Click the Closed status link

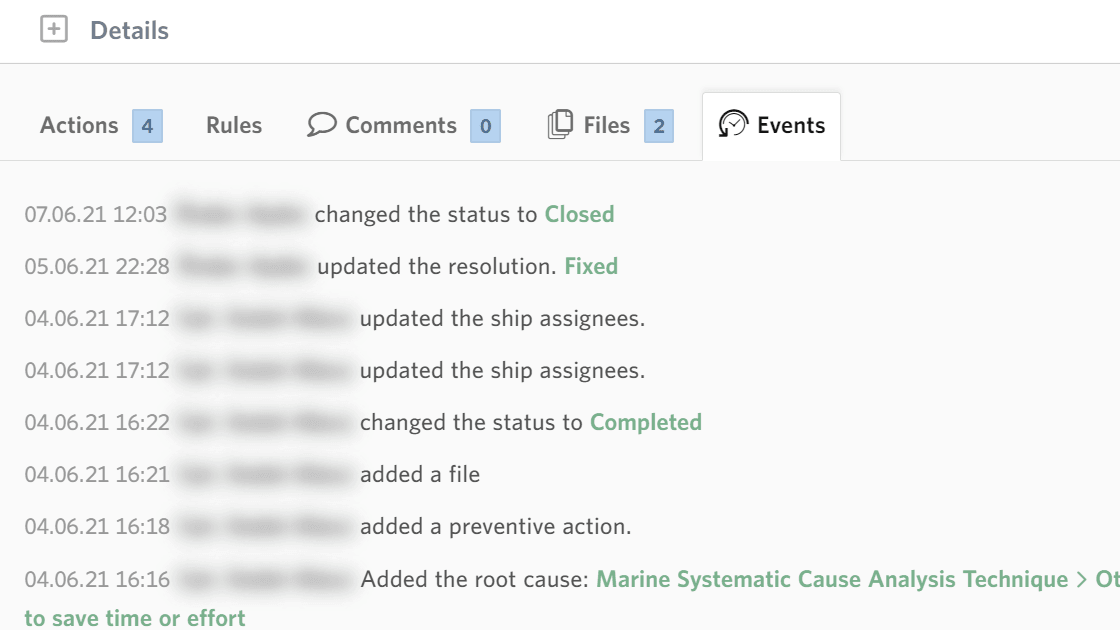(x=580, y=214)
